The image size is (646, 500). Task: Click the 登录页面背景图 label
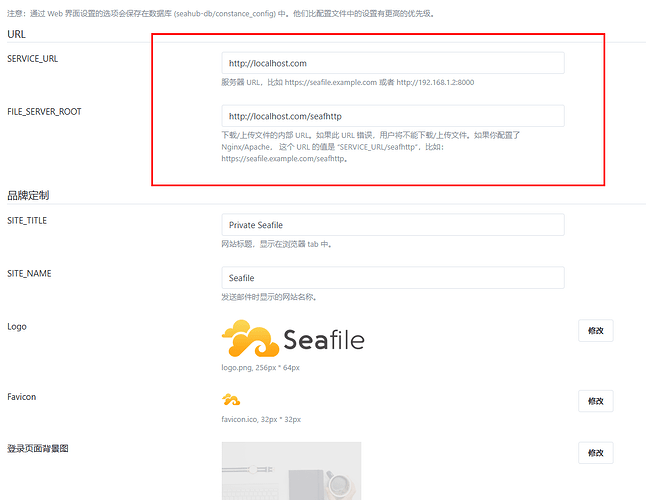pos(38,449)
